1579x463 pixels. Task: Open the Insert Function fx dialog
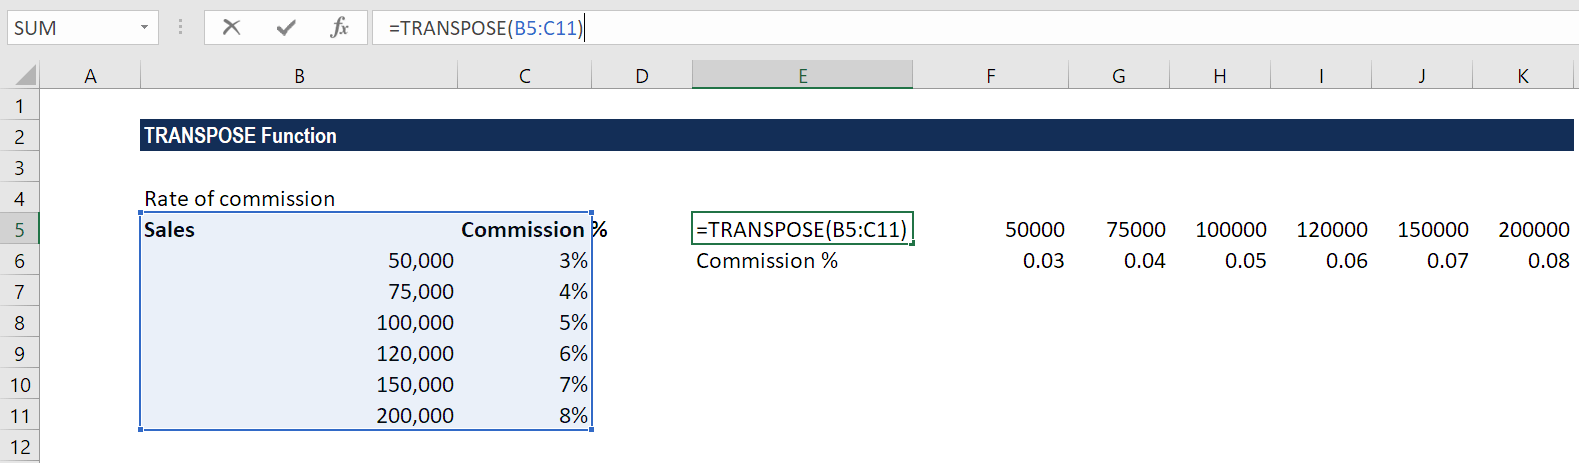[x=339, y=27]
